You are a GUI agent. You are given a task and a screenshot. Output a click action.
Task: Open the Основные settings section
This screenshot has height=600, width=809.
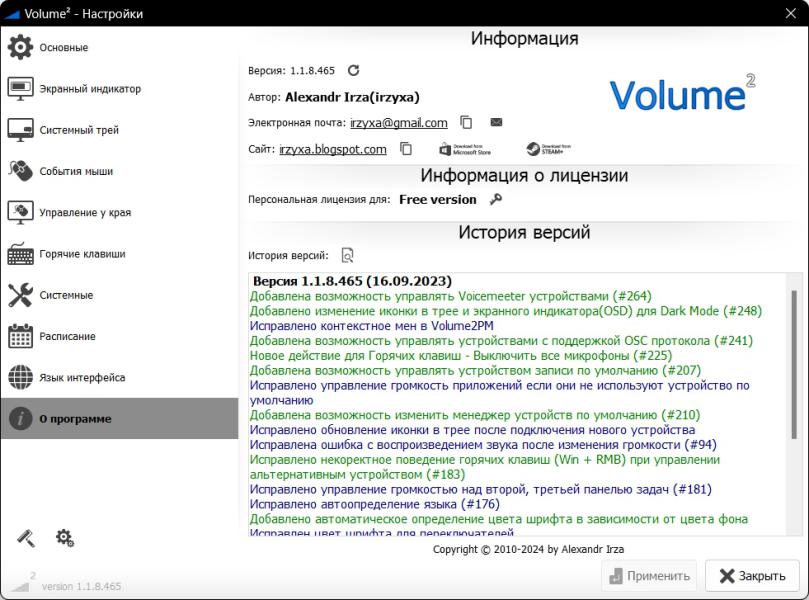pos(119,47)
